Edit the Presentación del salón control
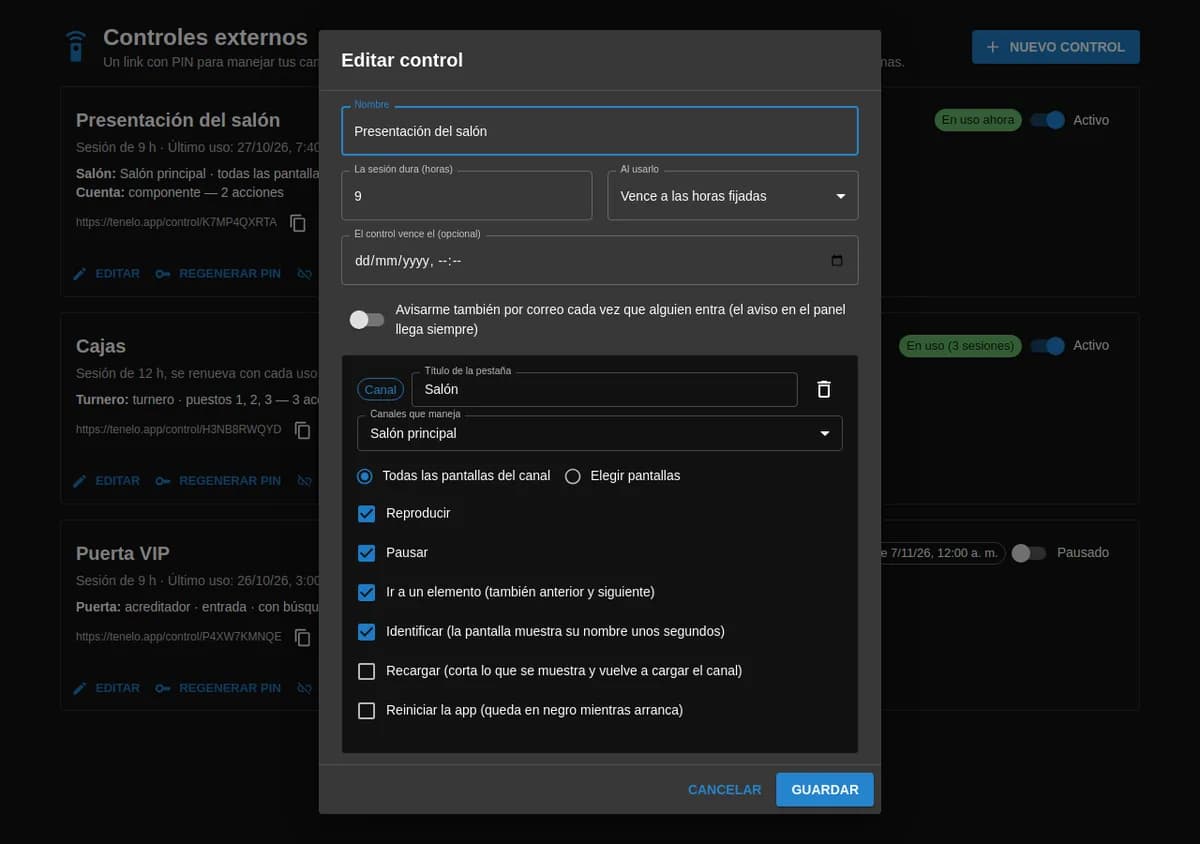This screenshot has width=1200, height=844. pyautogui.click(x=107, y=274)
